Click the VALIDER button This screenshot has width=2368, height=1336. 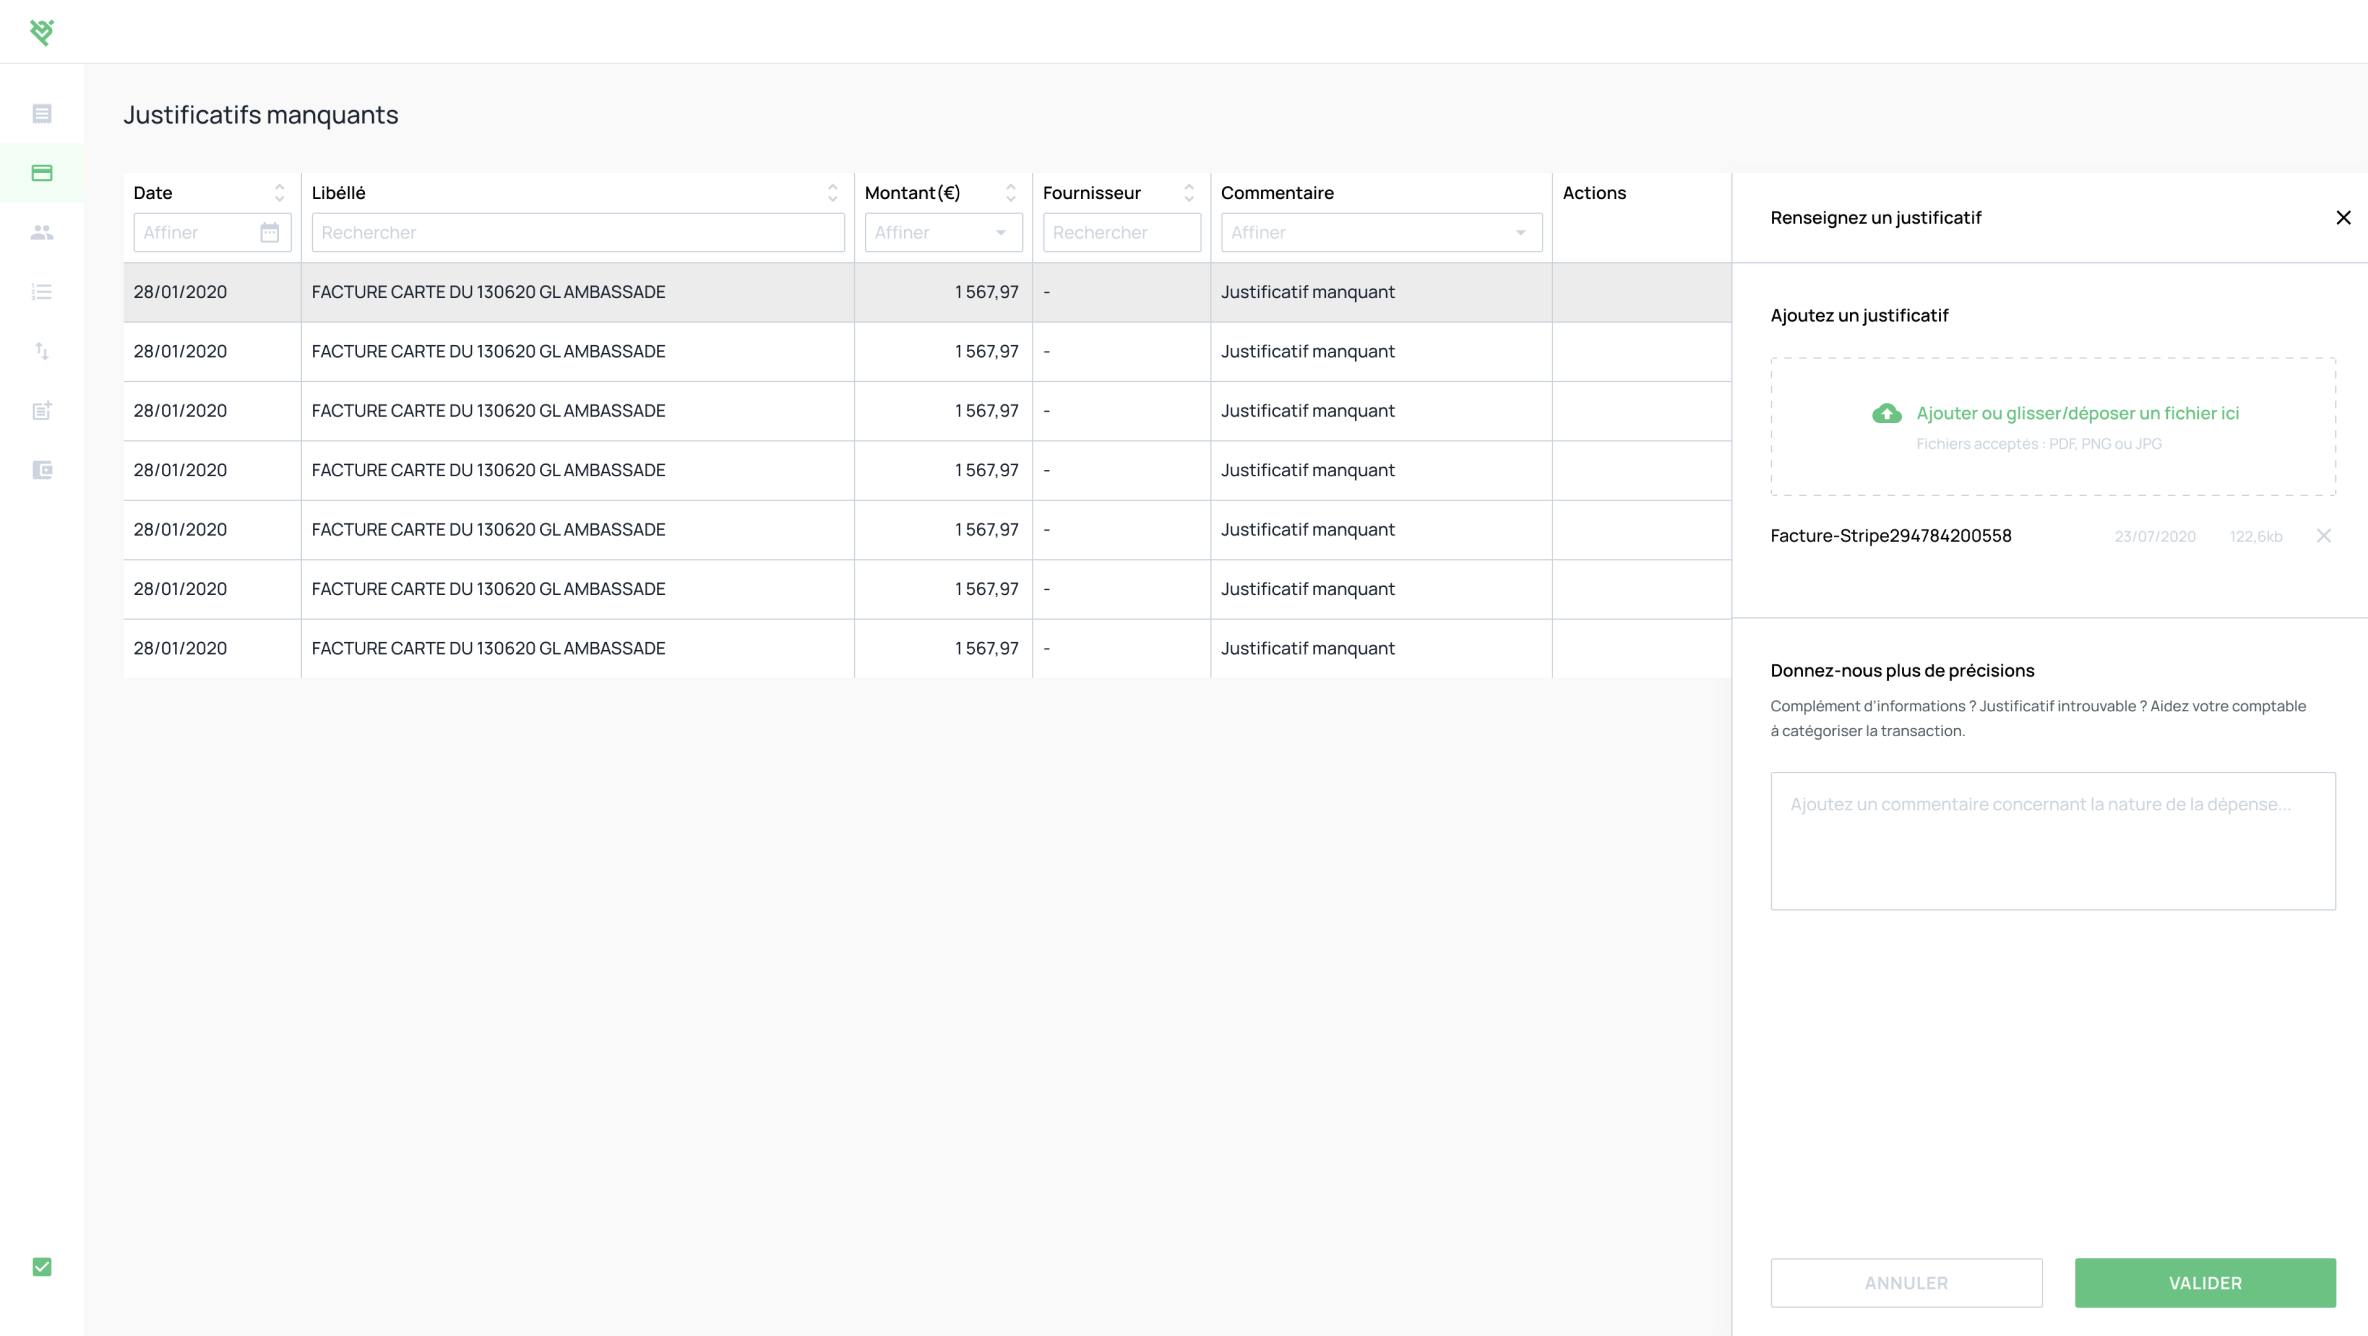point(2205,1283)
